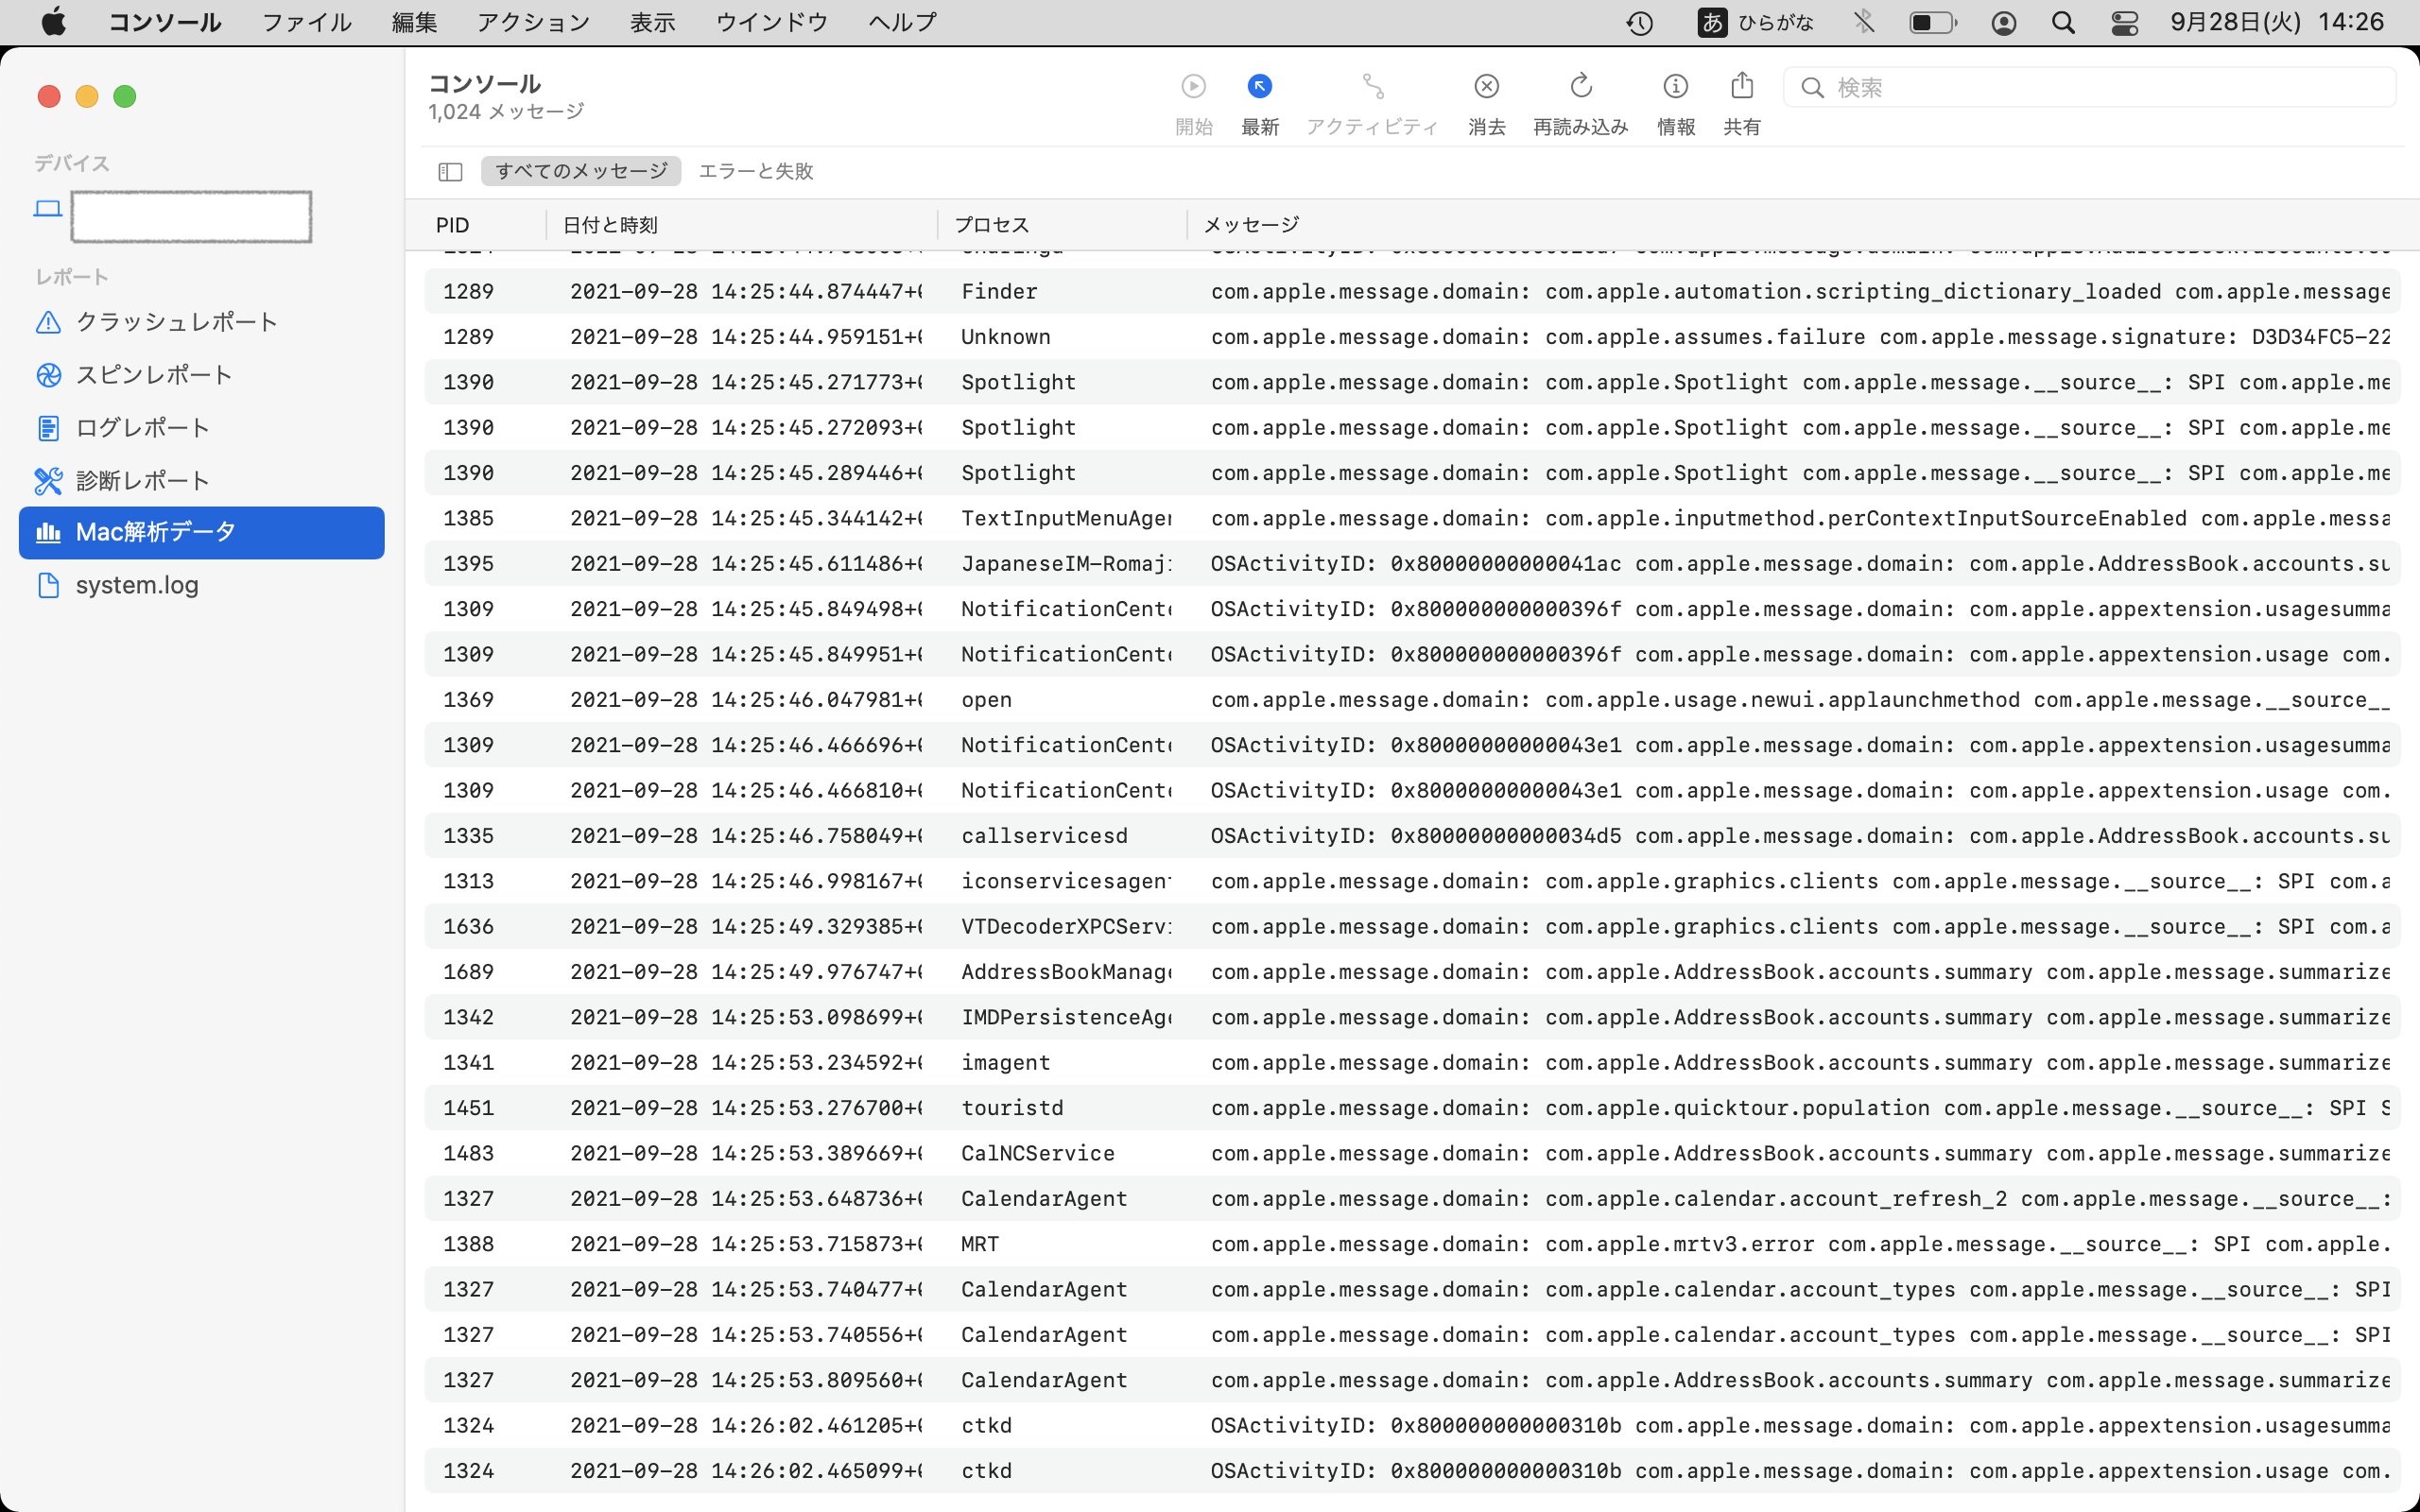Open クラッシュレポート in the sidebar
Image resolution: width=2420 pixels, height=1512 pixels.
pyautogui.click(x=176, y=322)
